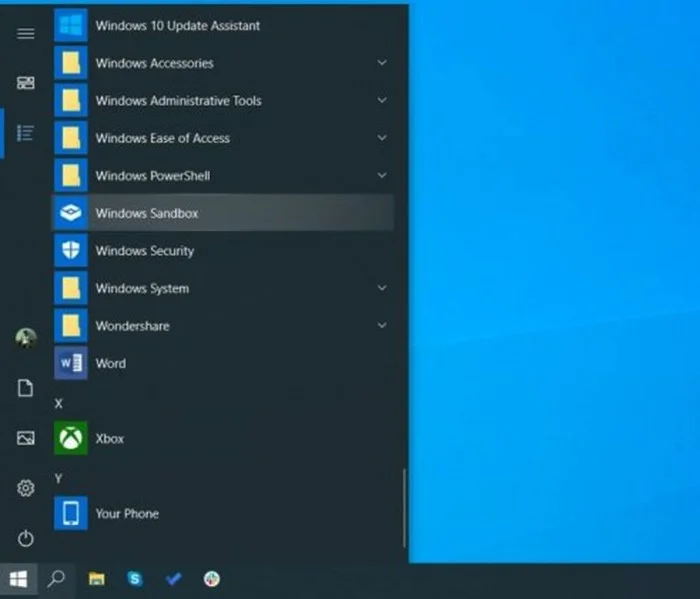The image size is (700, 599).
Task: Expand Windows System chevron
Action: coord(382,287)
